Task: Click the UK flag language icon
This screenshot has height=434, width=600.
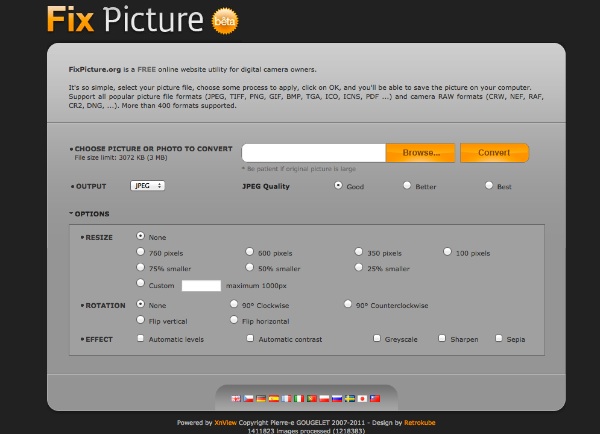Action: [236, 398]
